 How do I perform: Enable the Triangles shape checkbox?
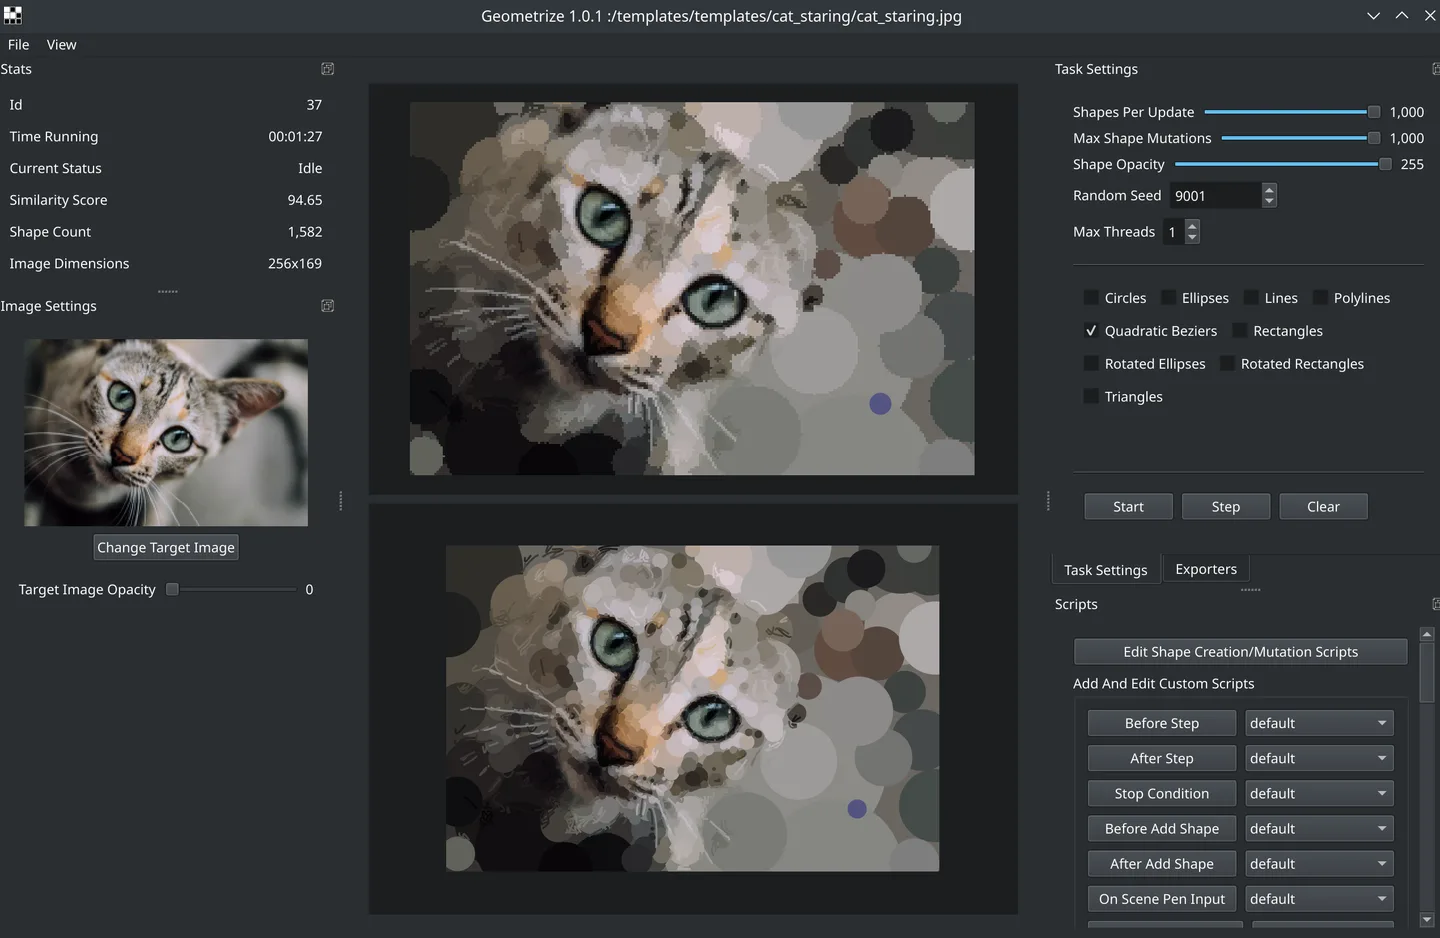pyautogui.click(x=1091, y=397)
